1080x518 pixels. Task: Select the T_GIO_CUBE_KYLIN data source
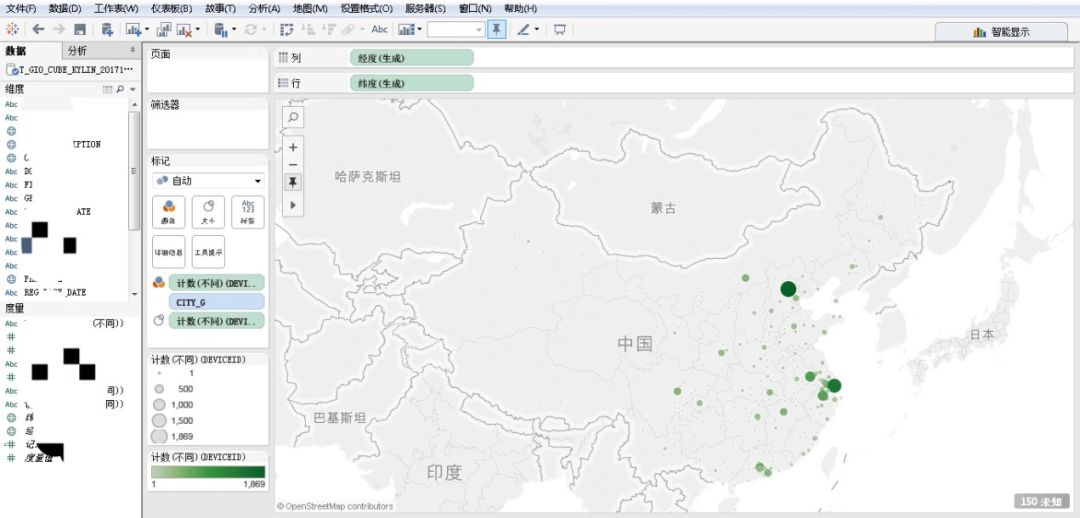(x=70, y=70)
